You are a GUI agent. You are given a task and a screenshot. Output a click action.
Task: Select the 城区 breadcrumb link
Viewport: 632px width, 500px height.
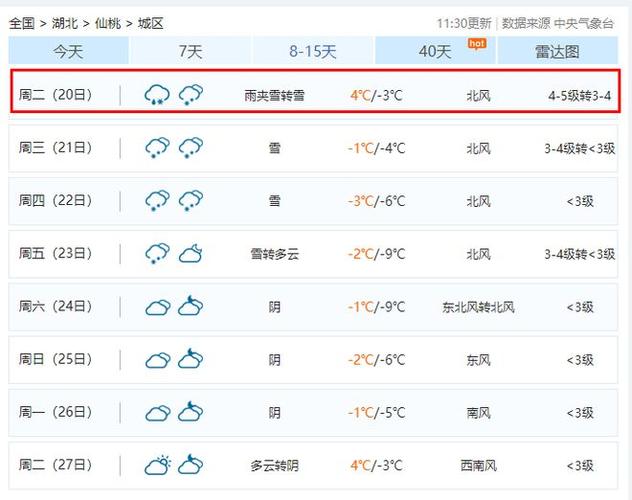pos(150,23)
